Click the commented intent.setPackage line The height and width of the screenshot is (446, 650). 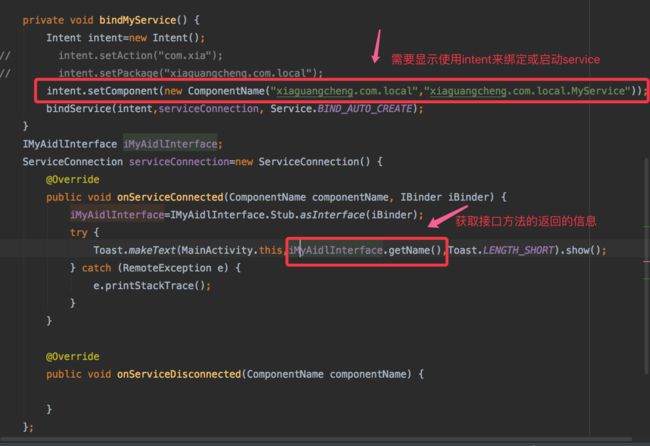click(x=190, y=73)
